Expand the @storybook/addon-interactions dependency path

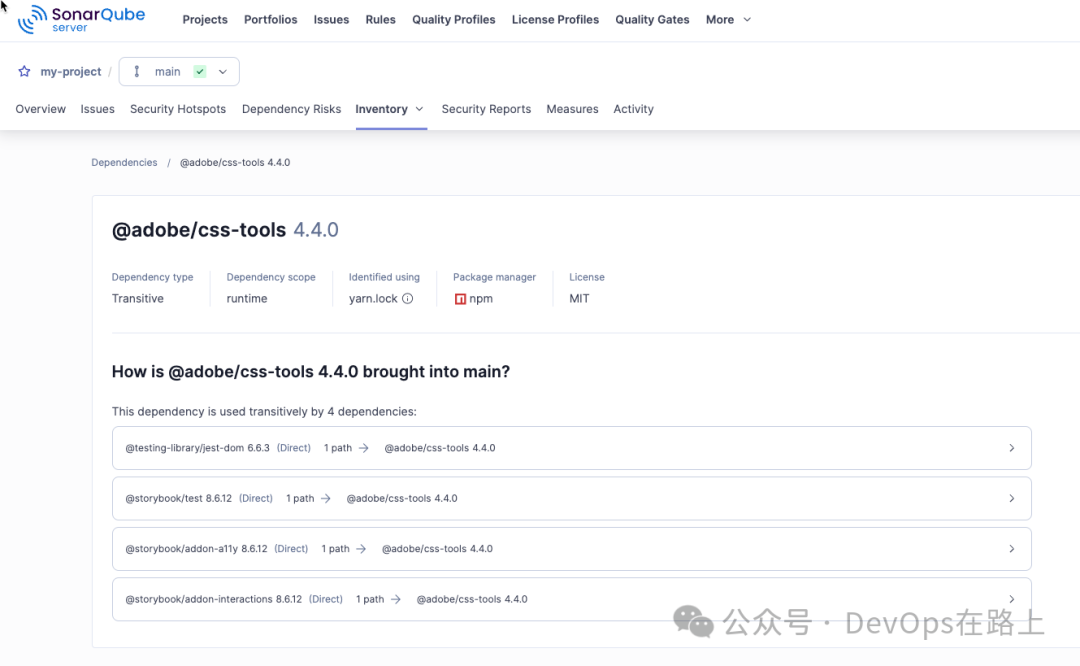1012,599
